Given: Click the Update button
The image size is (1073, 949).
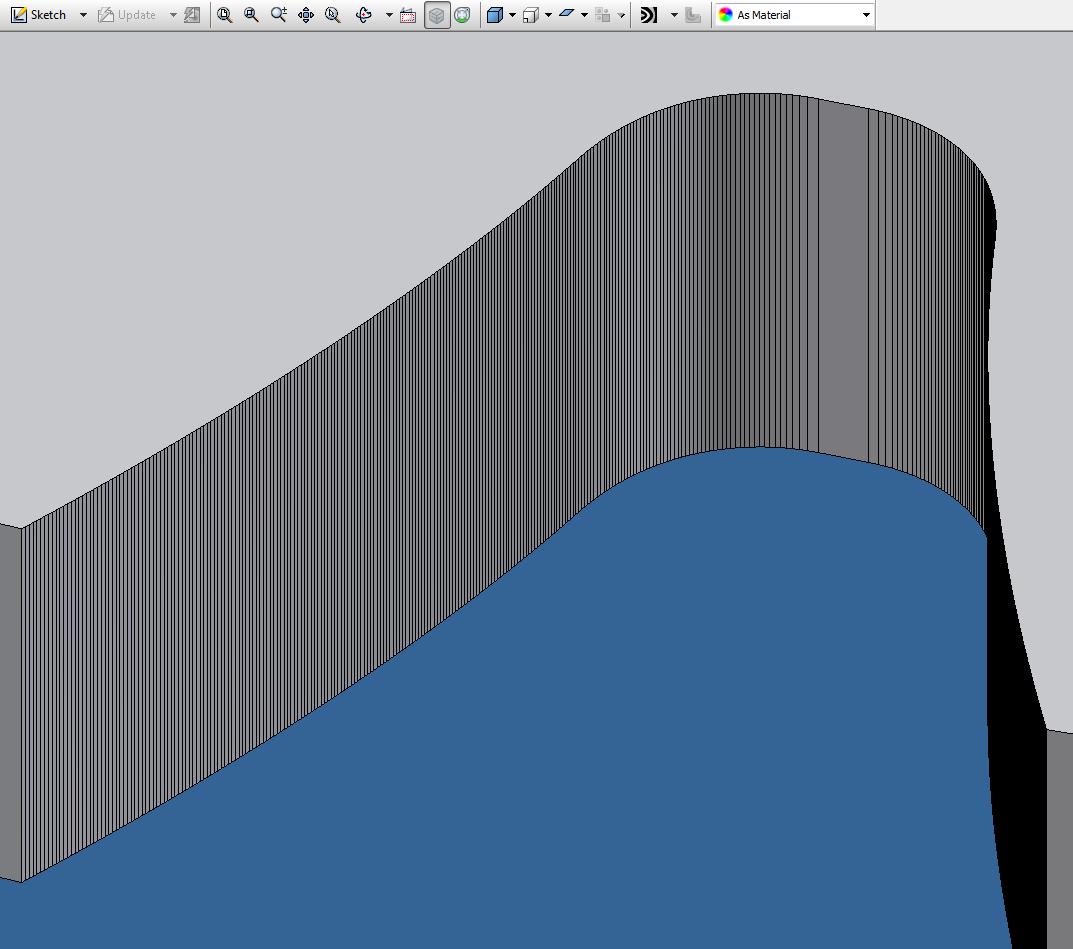Looking at the screenshot, I should pyautogui.click(x=127, y=15).
